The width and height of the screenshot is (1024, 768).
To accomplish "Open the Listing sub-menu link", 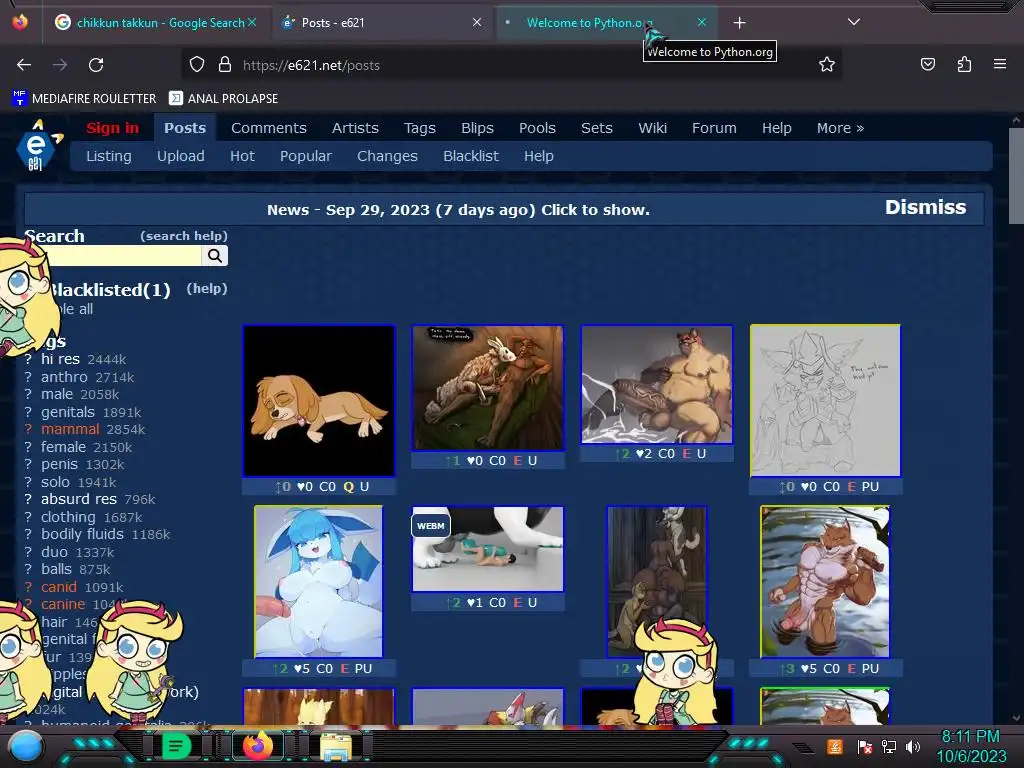I will (108, 156).
